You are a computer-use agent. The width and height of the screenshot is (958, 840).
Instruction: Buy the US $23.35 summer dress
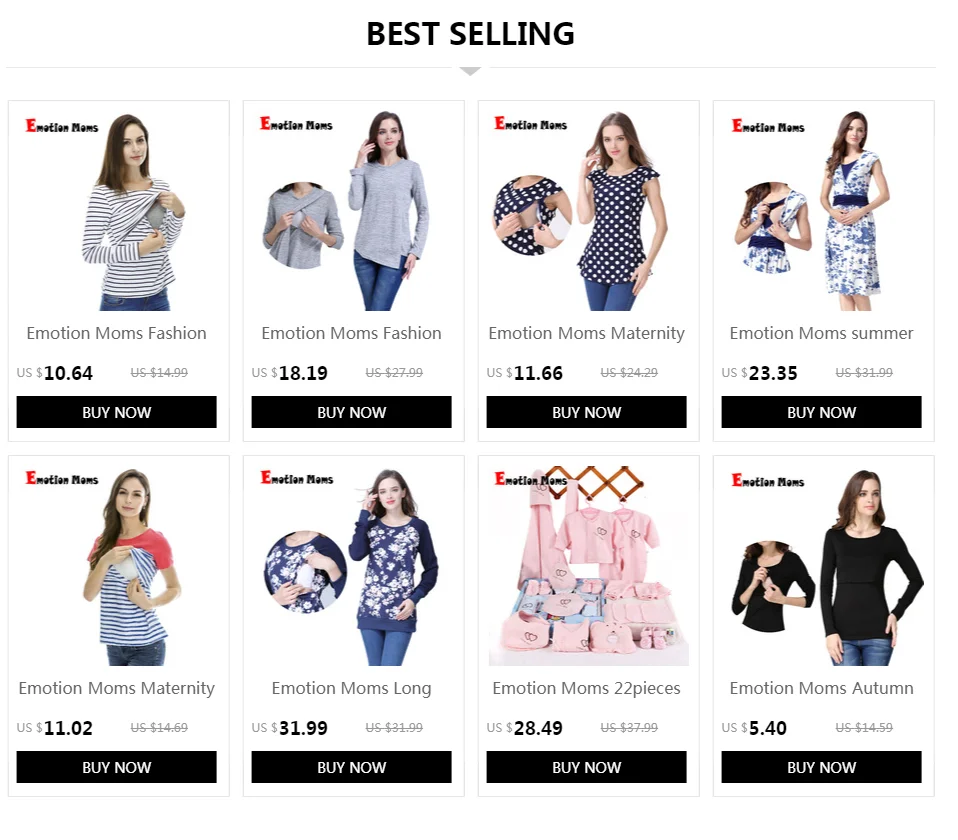[x=821, y=412]
